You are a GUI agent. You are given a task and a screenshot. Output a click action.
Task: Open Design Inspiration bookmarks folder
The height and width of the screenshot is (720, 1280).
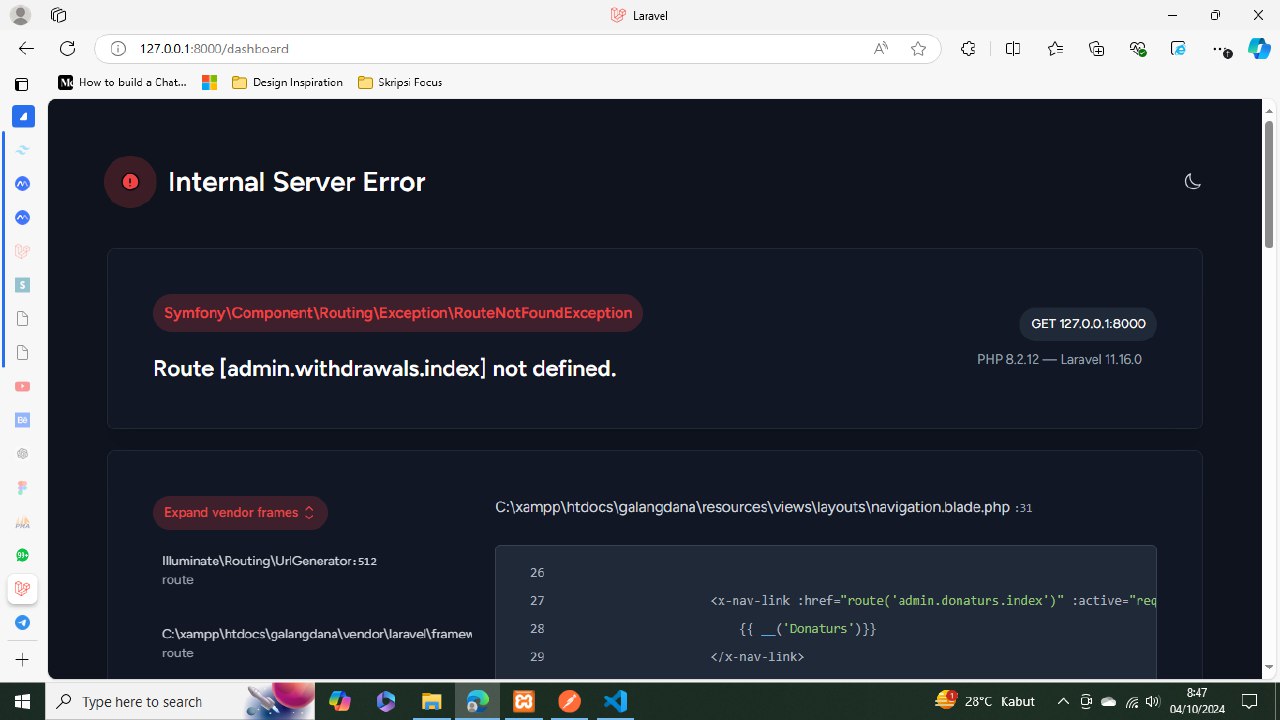point(287,82)
